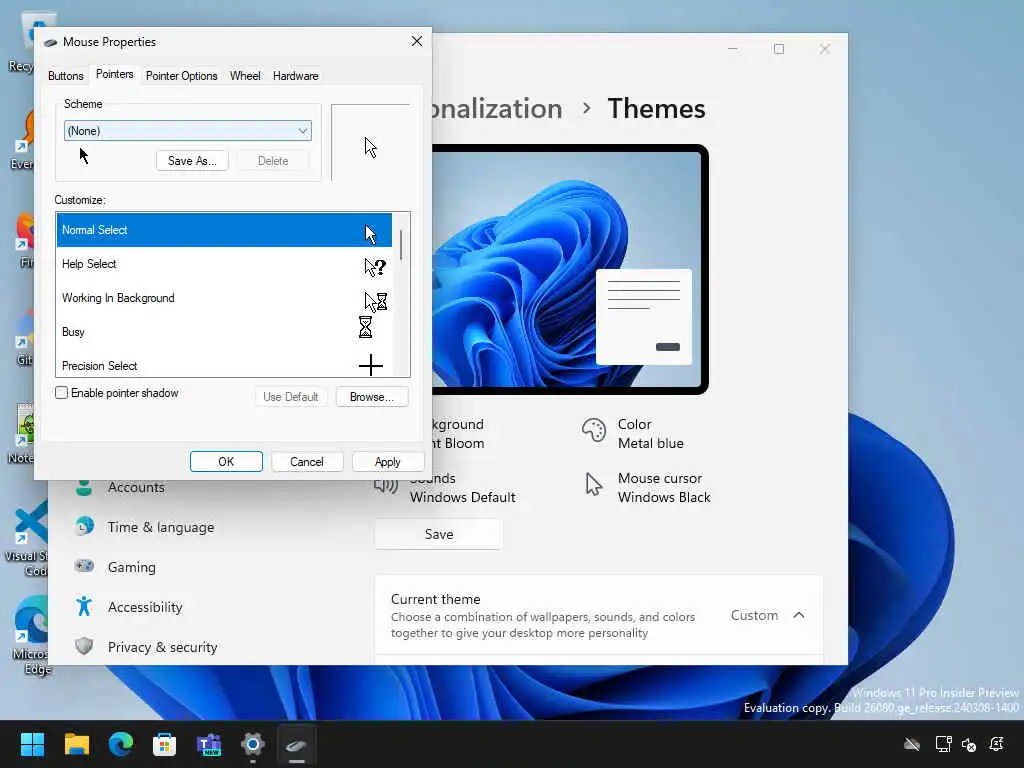This screenshot has height=768, width=1024.
Task: Go back via Personalization breadcrumb
Action: [x=497, y=108]
